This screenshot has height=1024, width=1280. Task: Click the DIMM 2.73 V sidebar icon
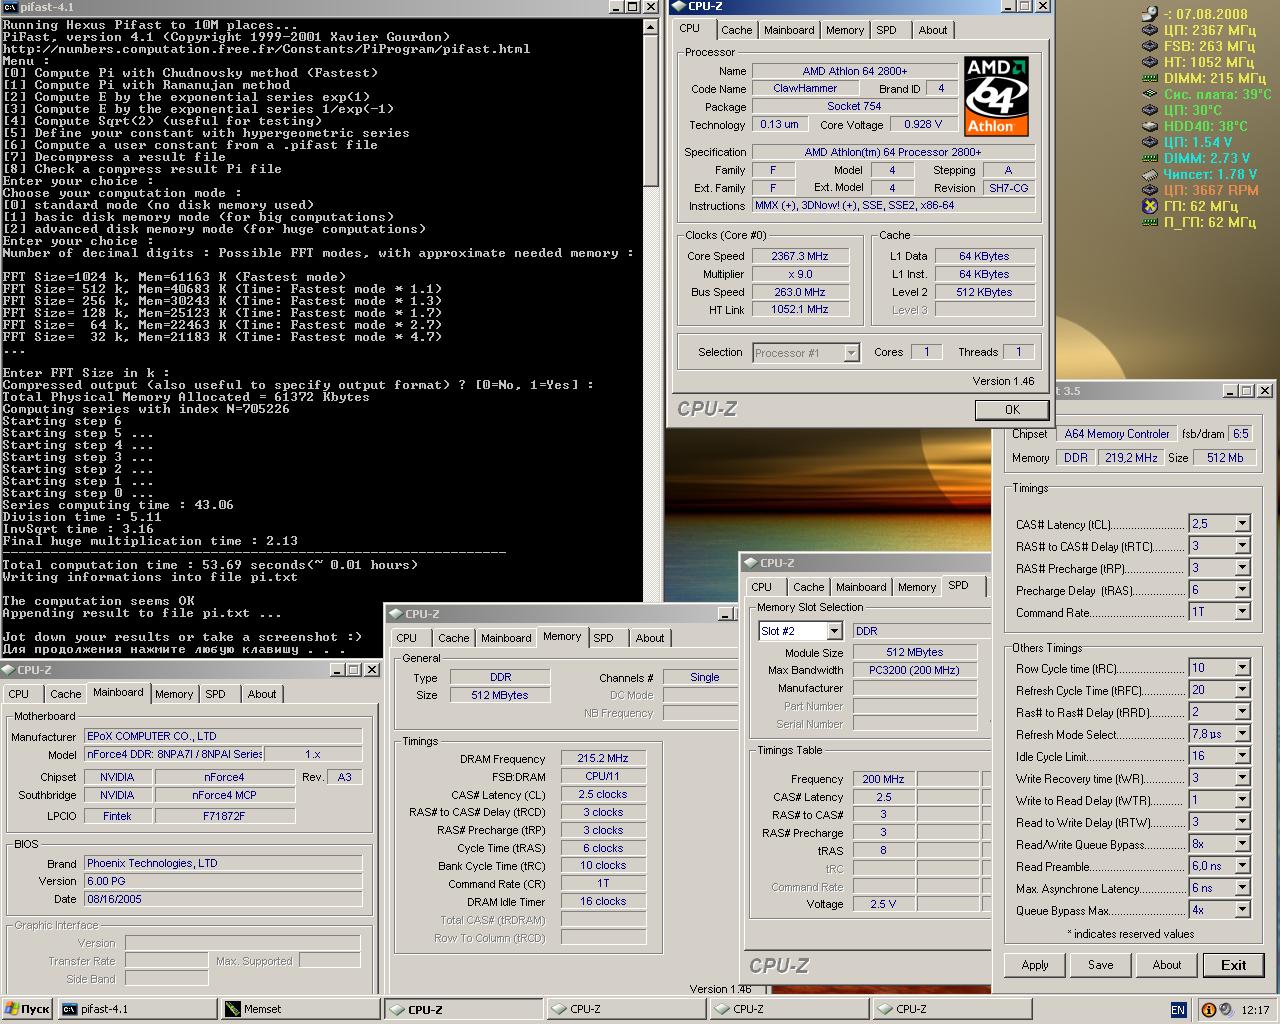(x=1149, y=158)
